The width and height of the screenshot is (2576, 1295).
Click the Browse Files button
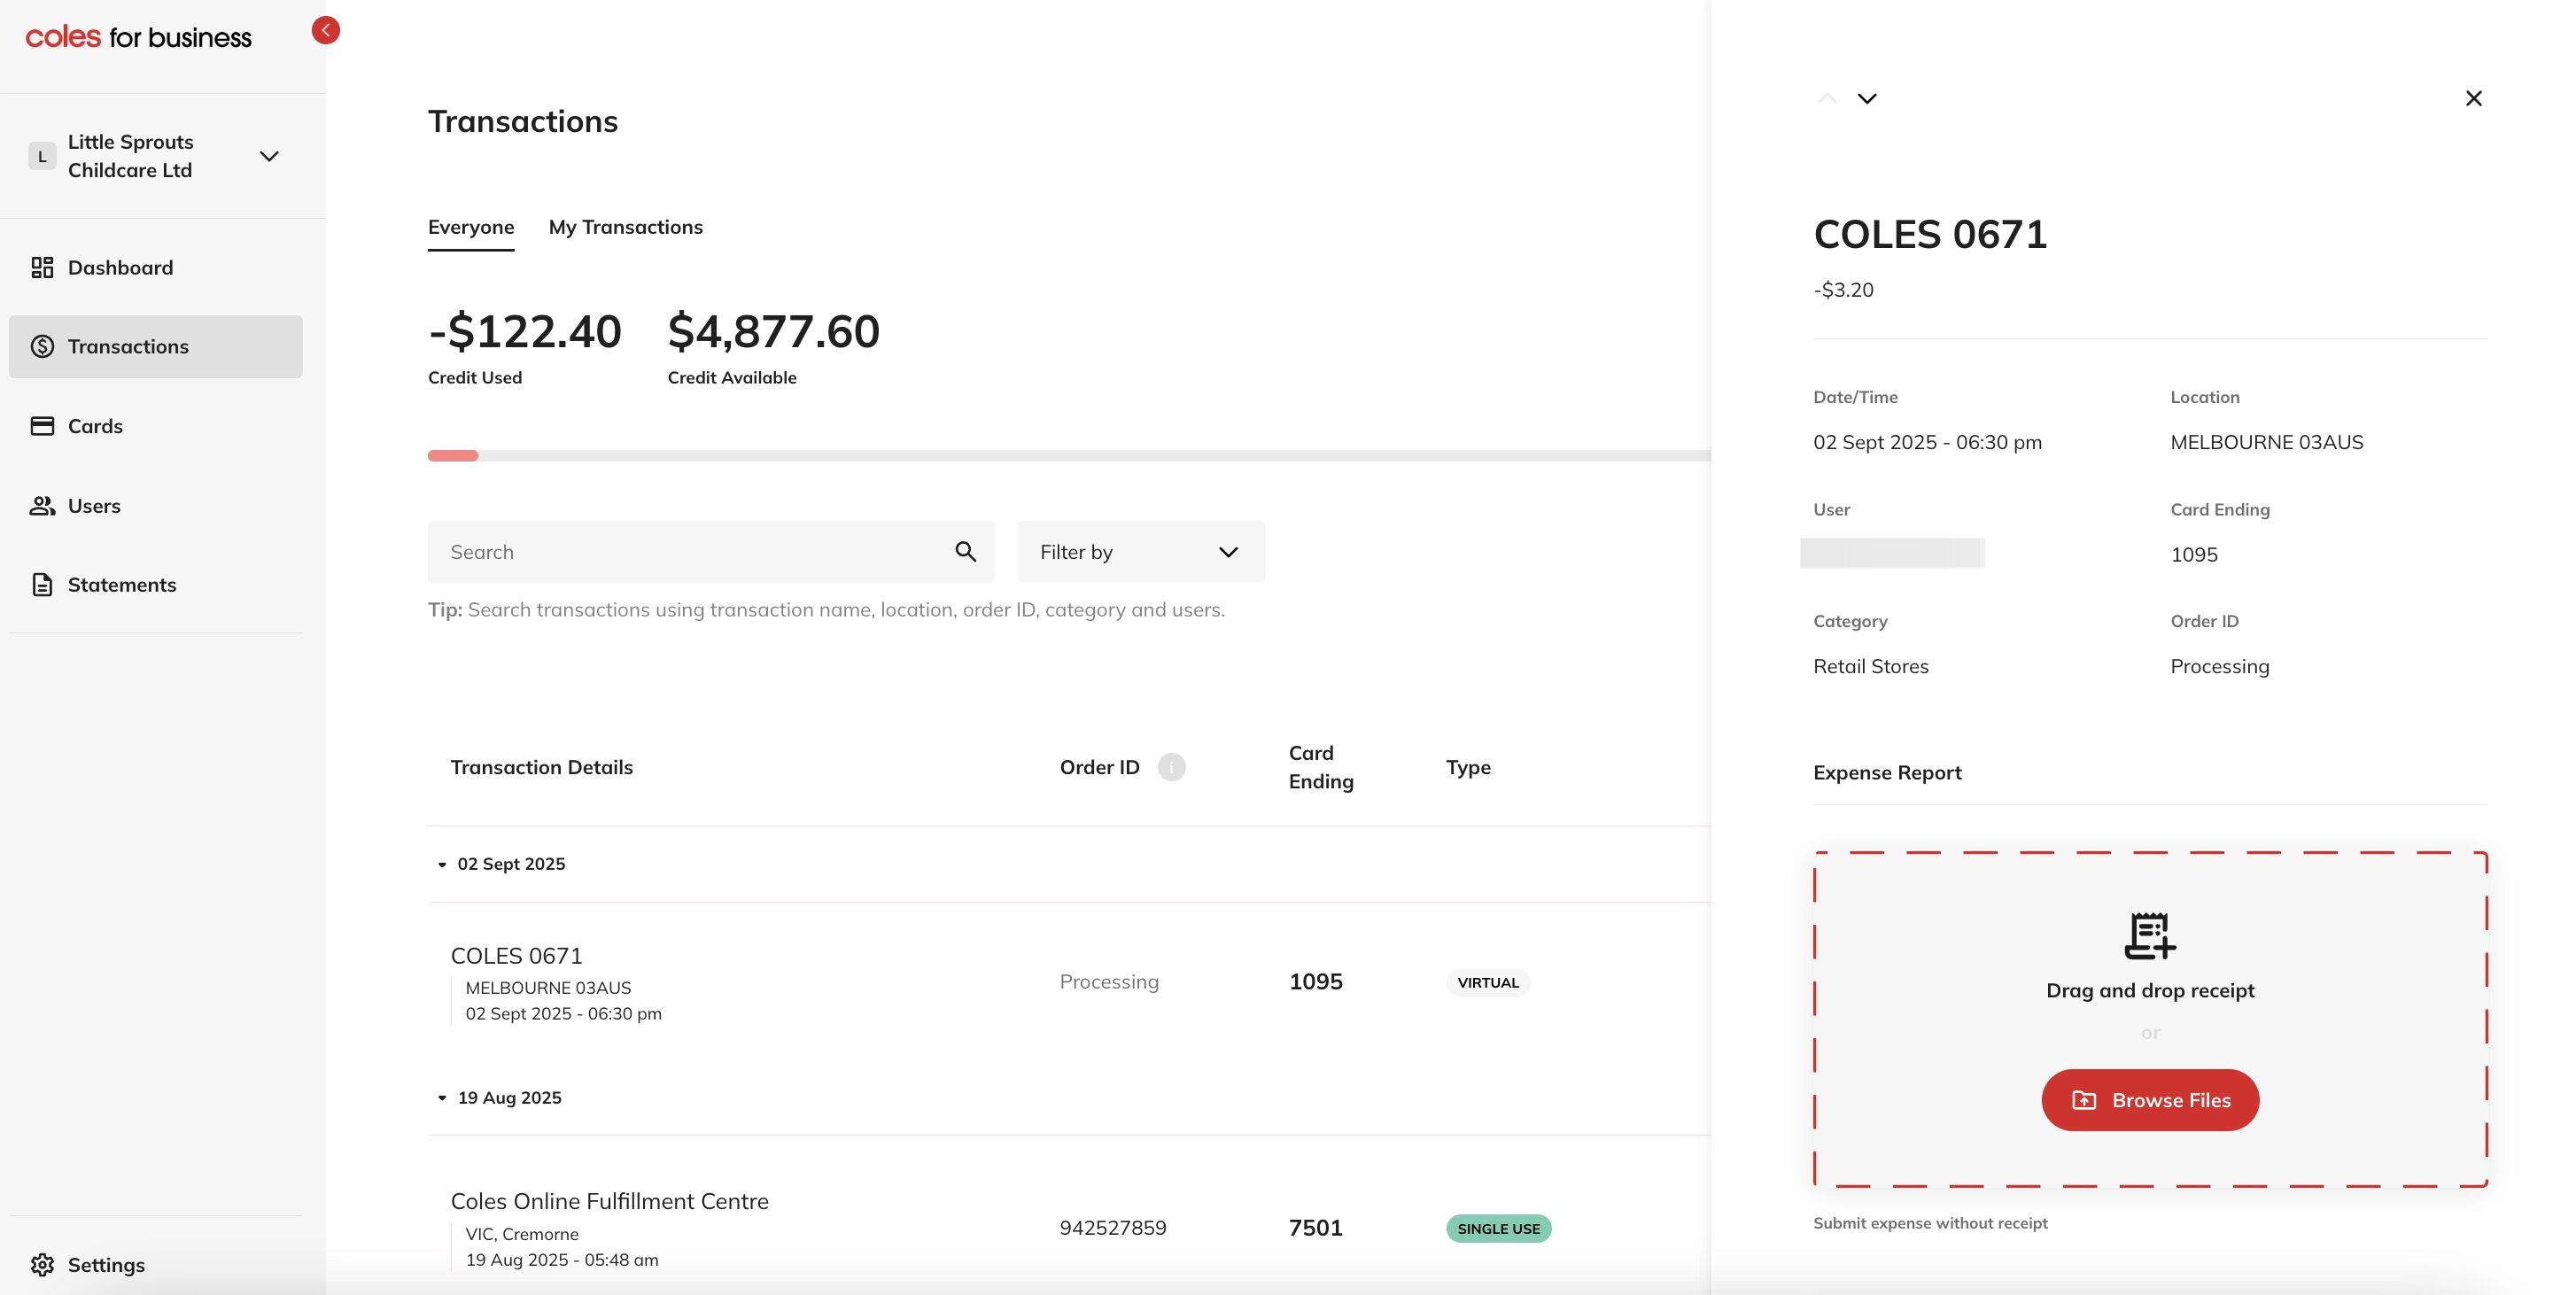[x=2149, y=1100]
